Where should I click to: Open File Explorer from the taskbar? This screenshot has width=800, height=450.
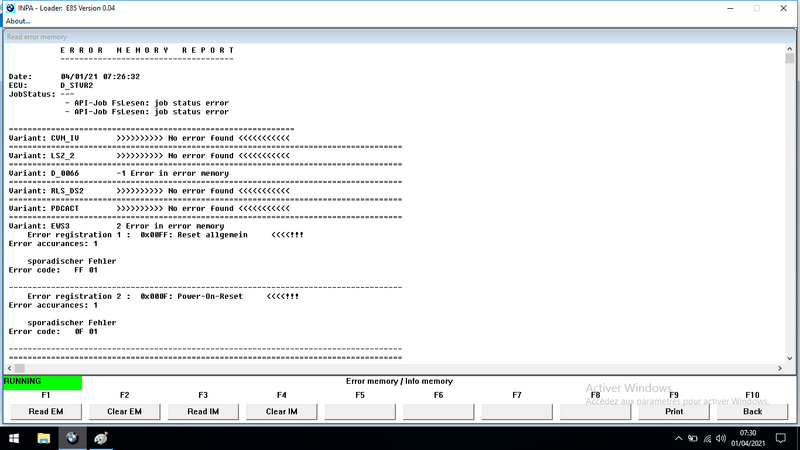[x=43, y=438]
